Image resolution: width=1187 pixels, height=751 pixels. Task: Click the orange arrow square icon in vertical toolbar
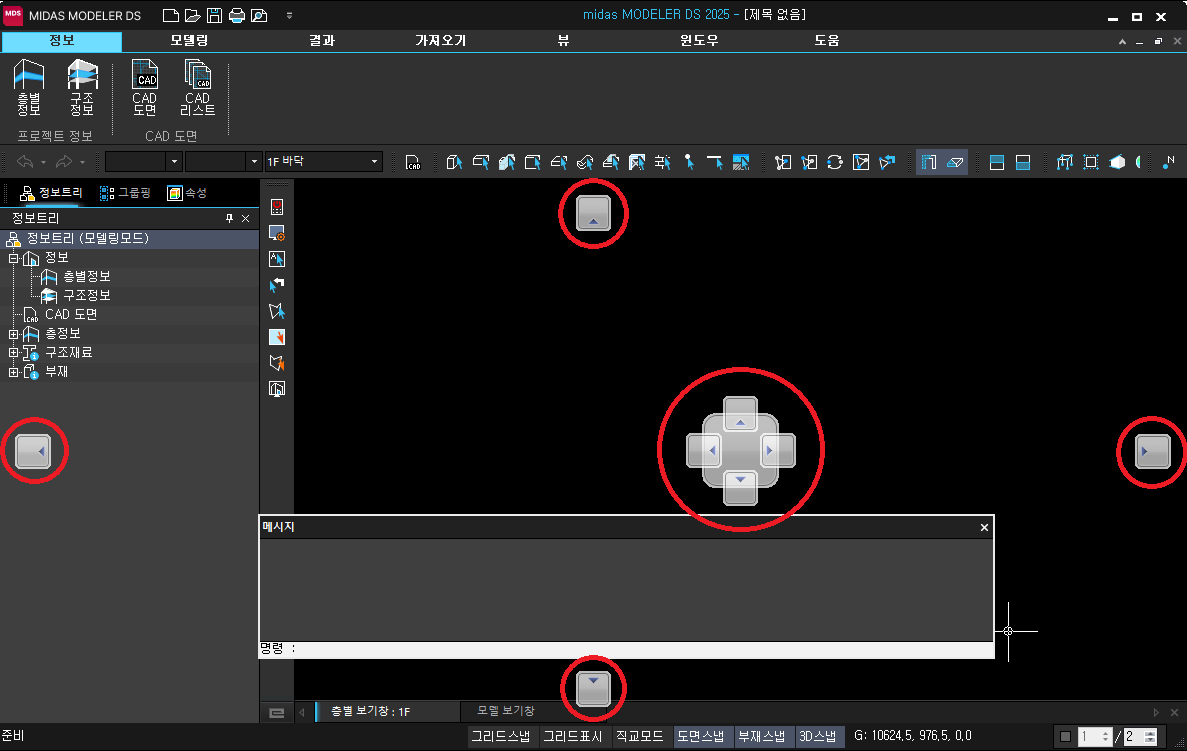277,337
